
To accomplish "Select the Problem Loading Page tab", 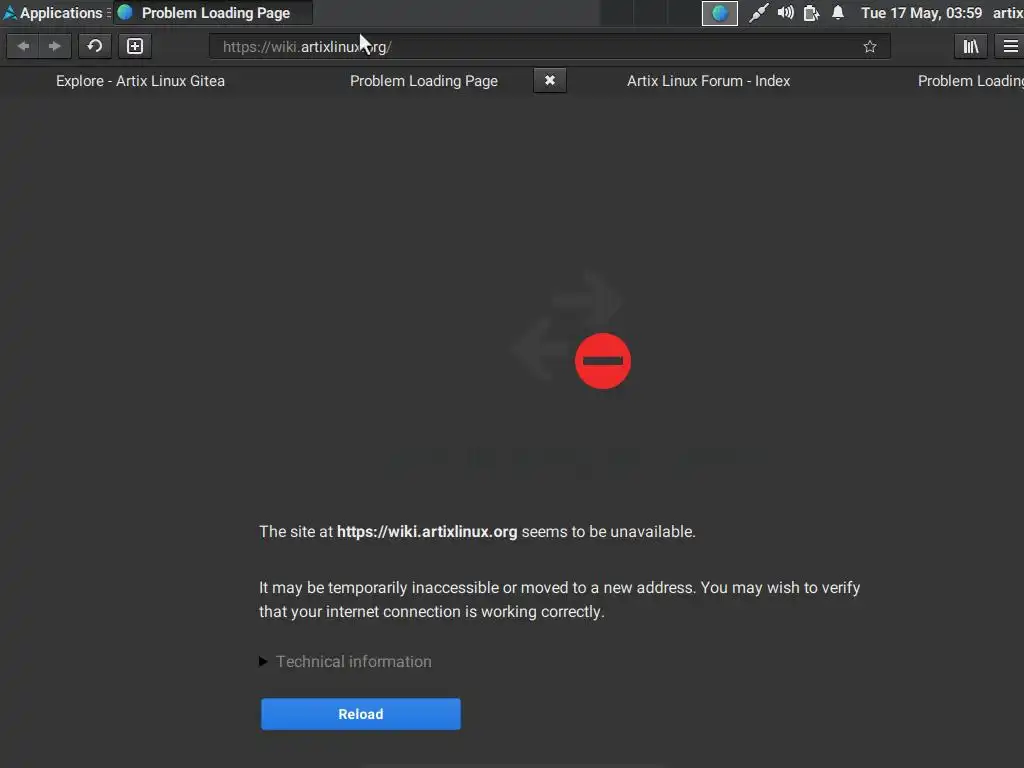I will [x=424, y=81].
